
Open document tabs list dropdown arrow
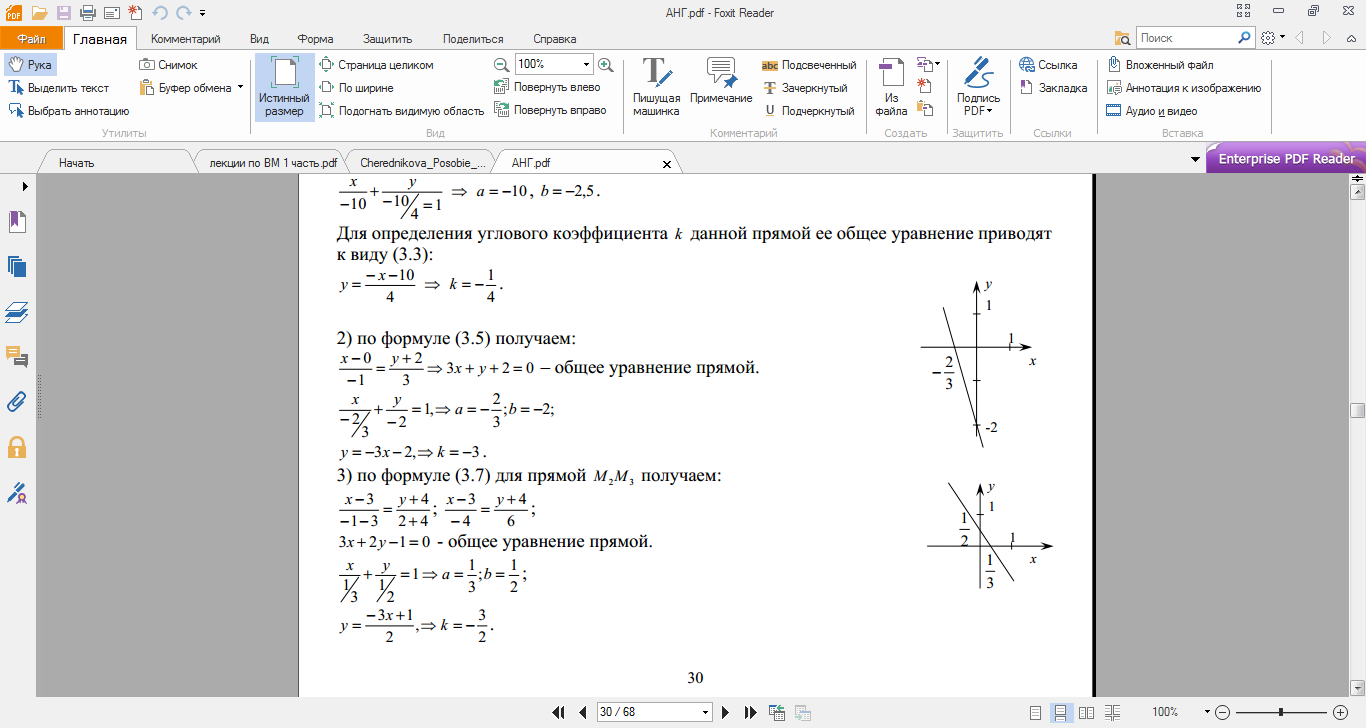1195,160
